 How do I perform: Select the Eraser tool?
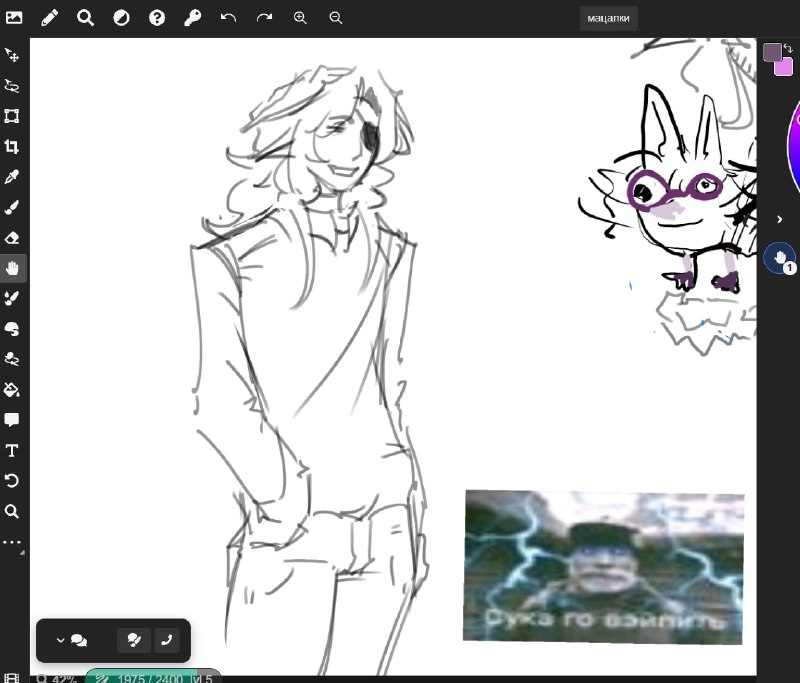(x=12, y=238)
